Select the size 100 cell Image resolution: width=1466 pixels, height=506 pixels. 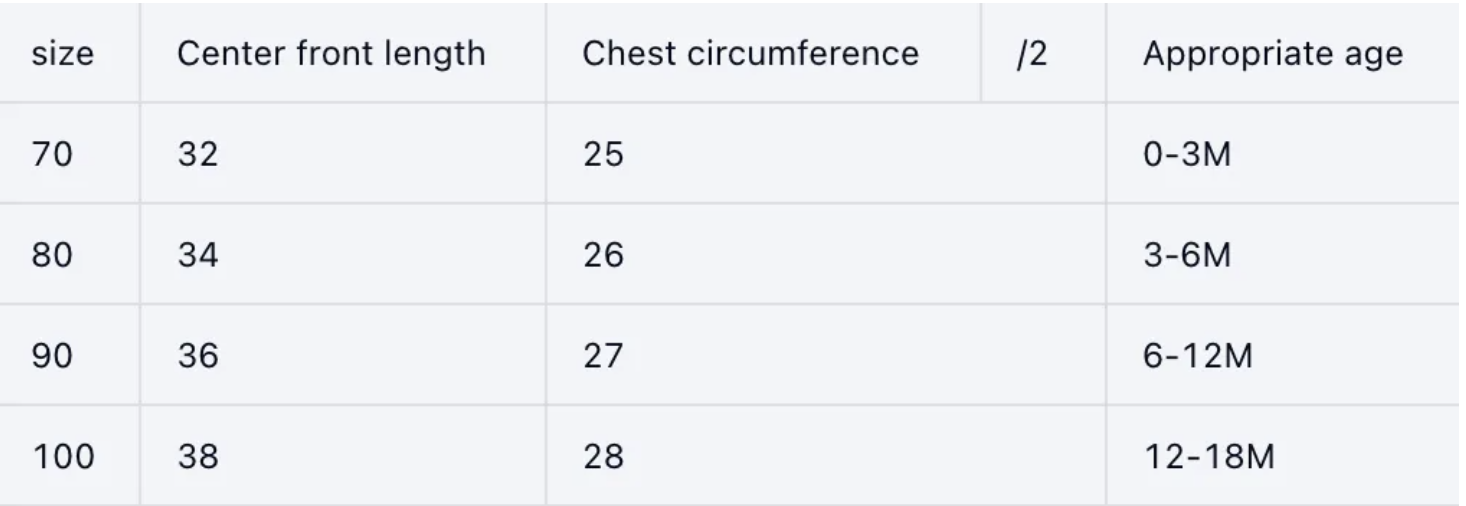pyautogui.click(x=64, y=458)
